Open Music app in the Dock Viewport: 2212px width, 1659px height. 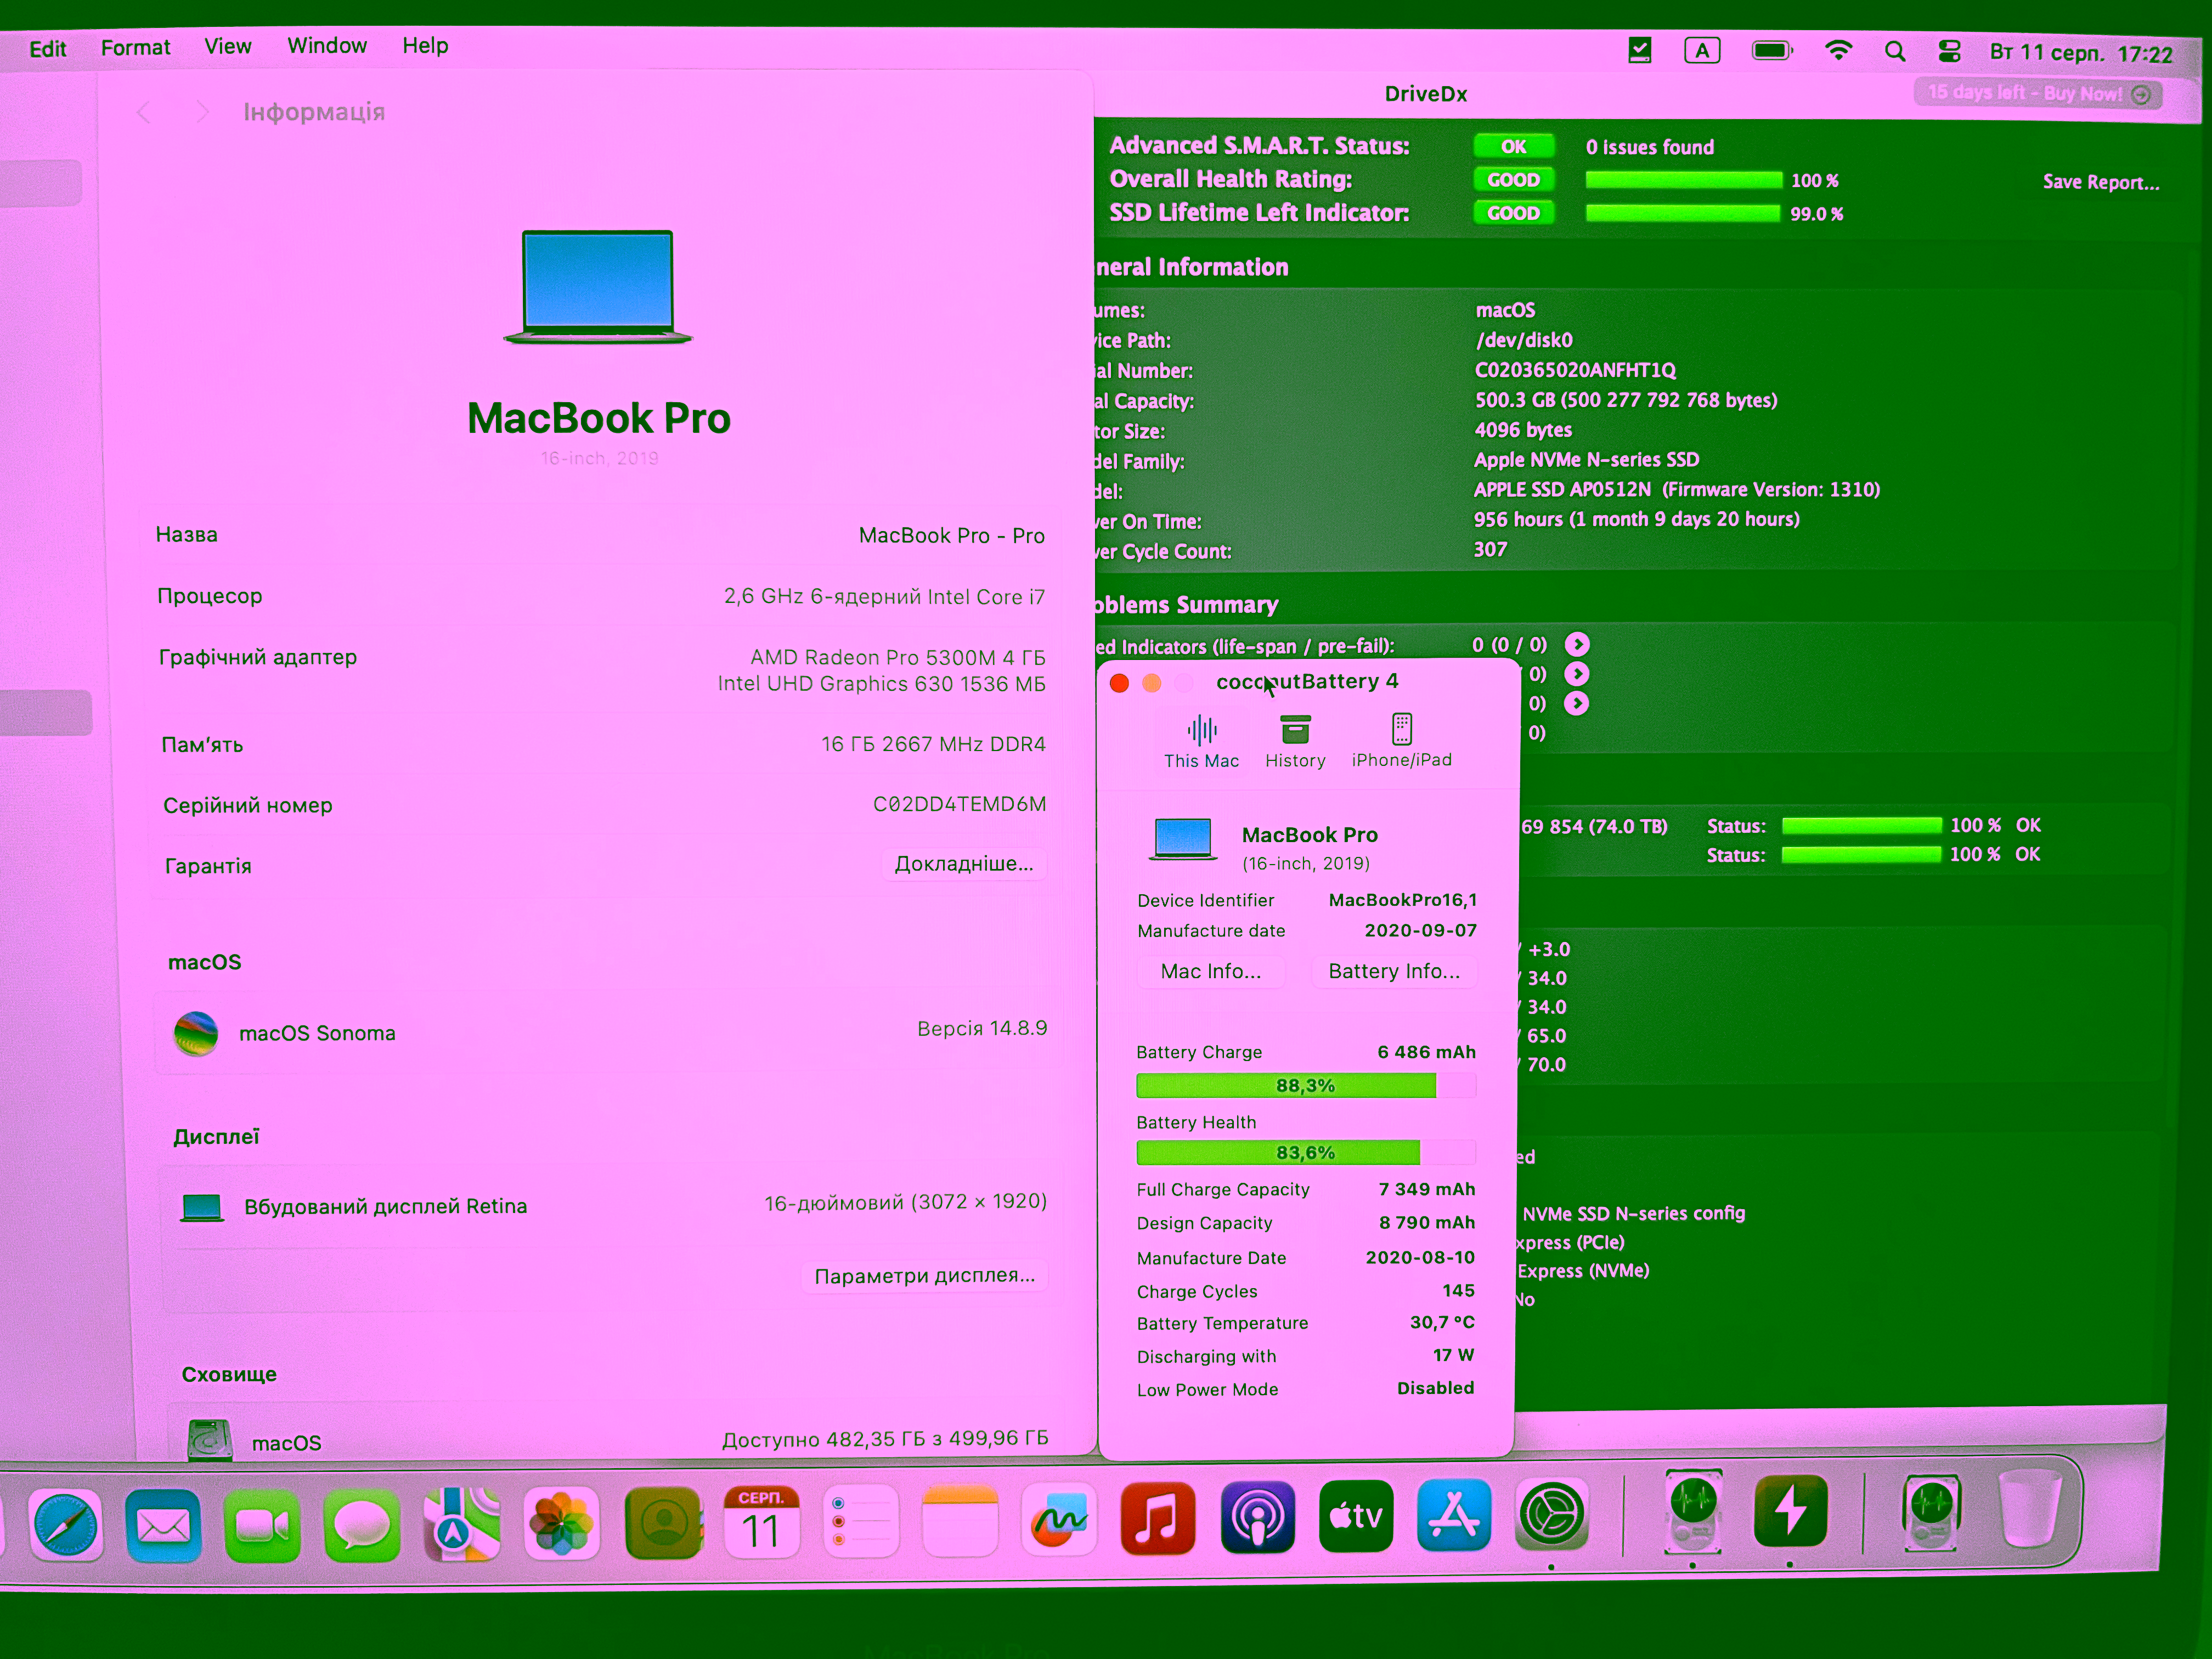(x=1158, y=1518)
